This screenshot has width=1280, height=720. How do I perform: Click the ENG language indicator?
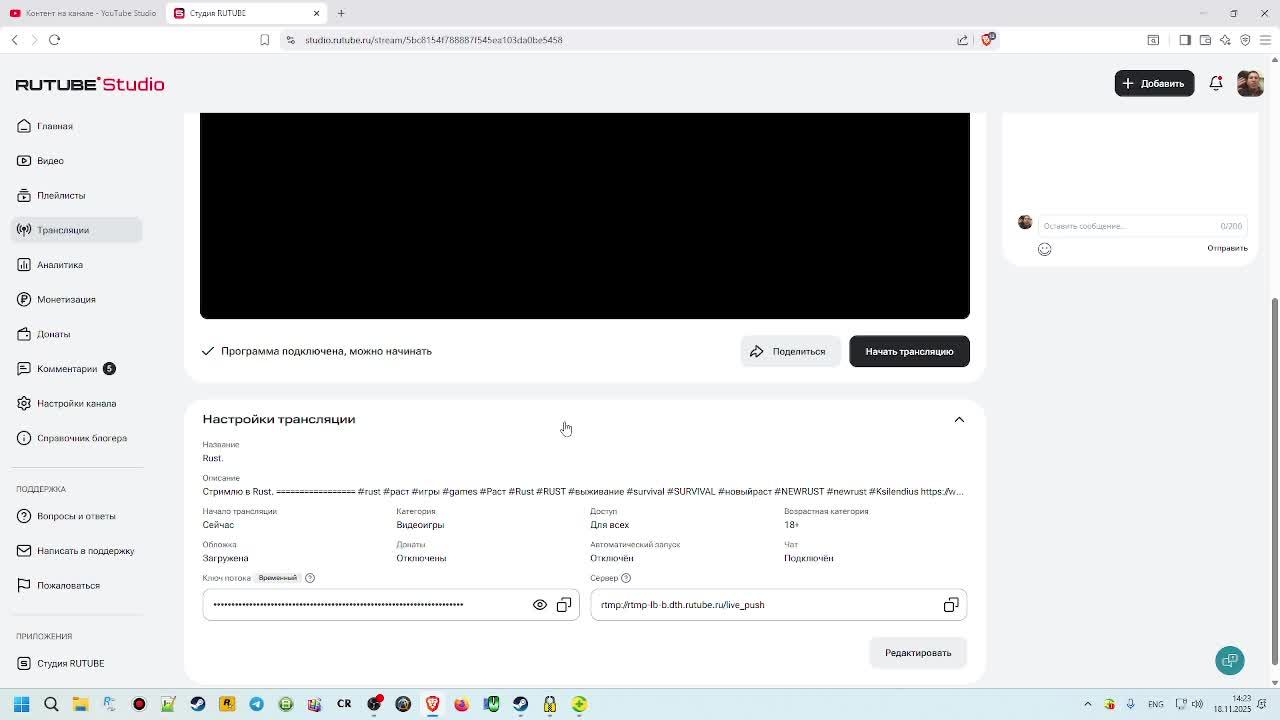1156,704
